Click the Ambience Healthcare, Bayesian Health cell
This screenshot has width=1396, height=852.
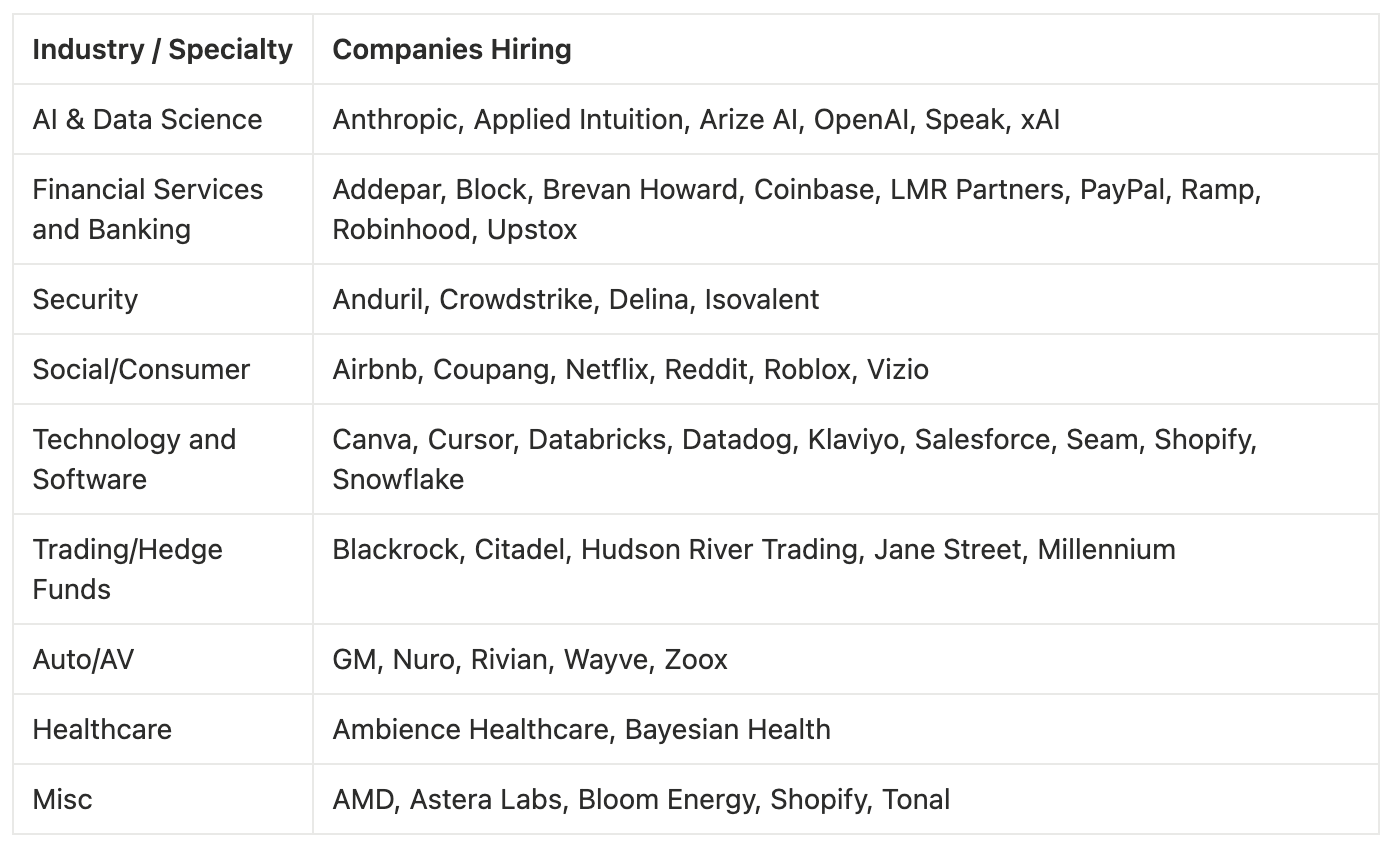pyautogui.click(x=581, y=730)
